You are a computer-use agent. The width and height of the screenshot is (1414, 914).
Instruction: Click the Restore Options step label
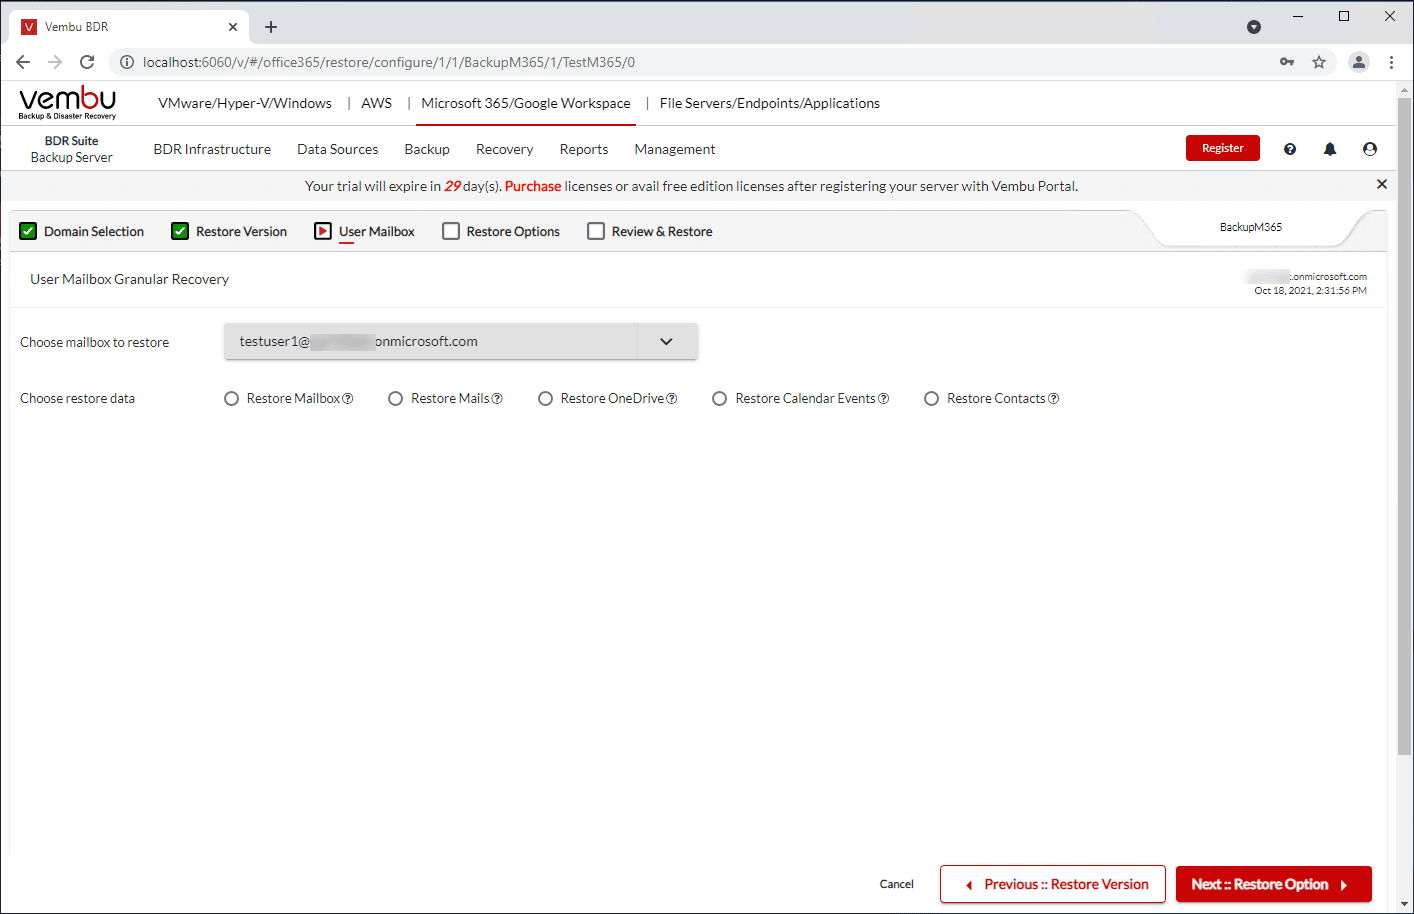[513, 231]
